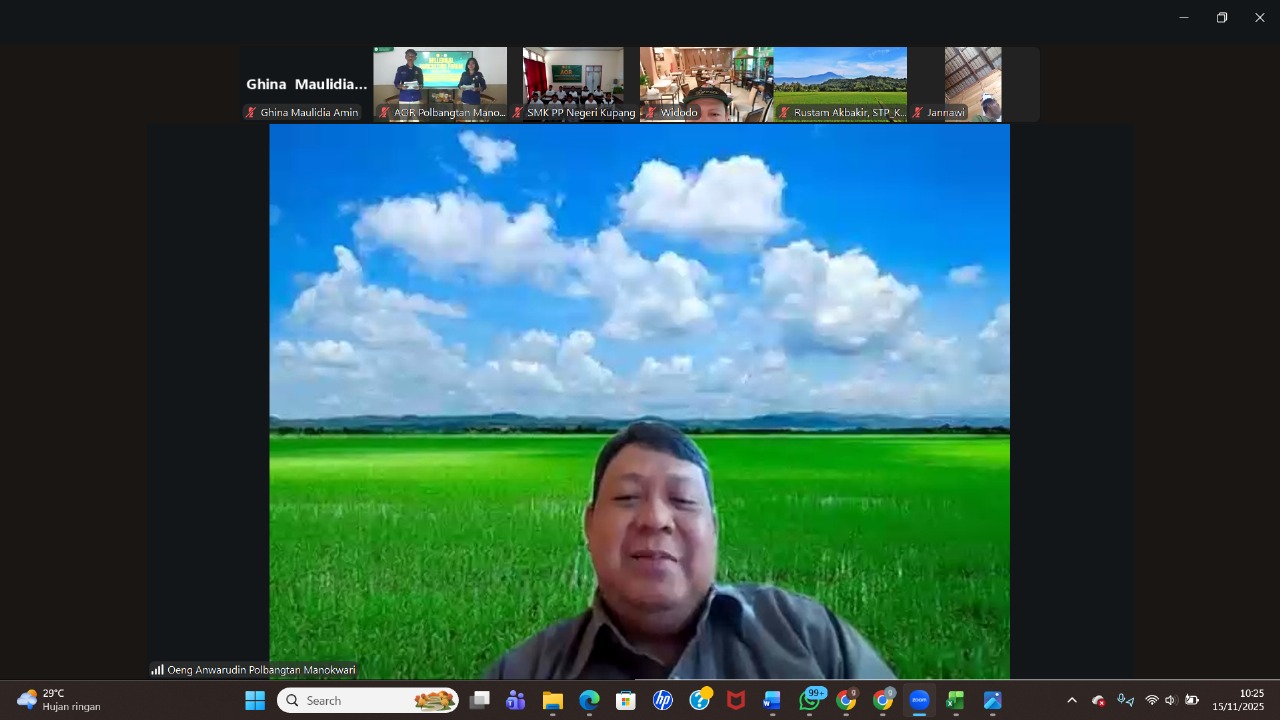Open the clock and date panel
Screen dimensions: 1280x720
[x=1238, y=700]
